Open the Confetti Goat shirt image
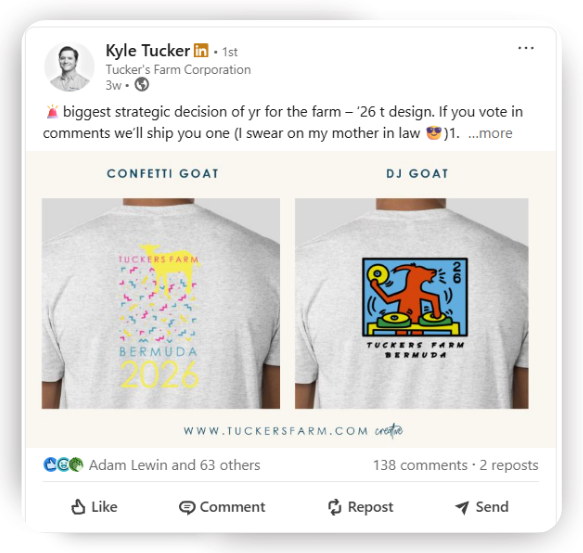583x553 pixels. [161, 303]
